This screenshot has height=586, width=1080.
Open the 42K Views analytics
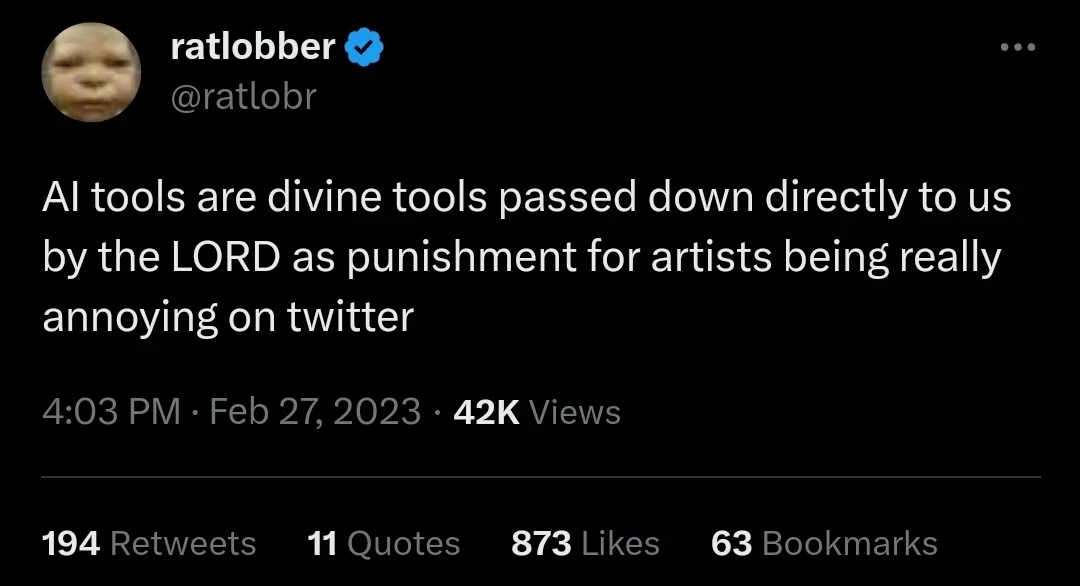click(537, 412)
